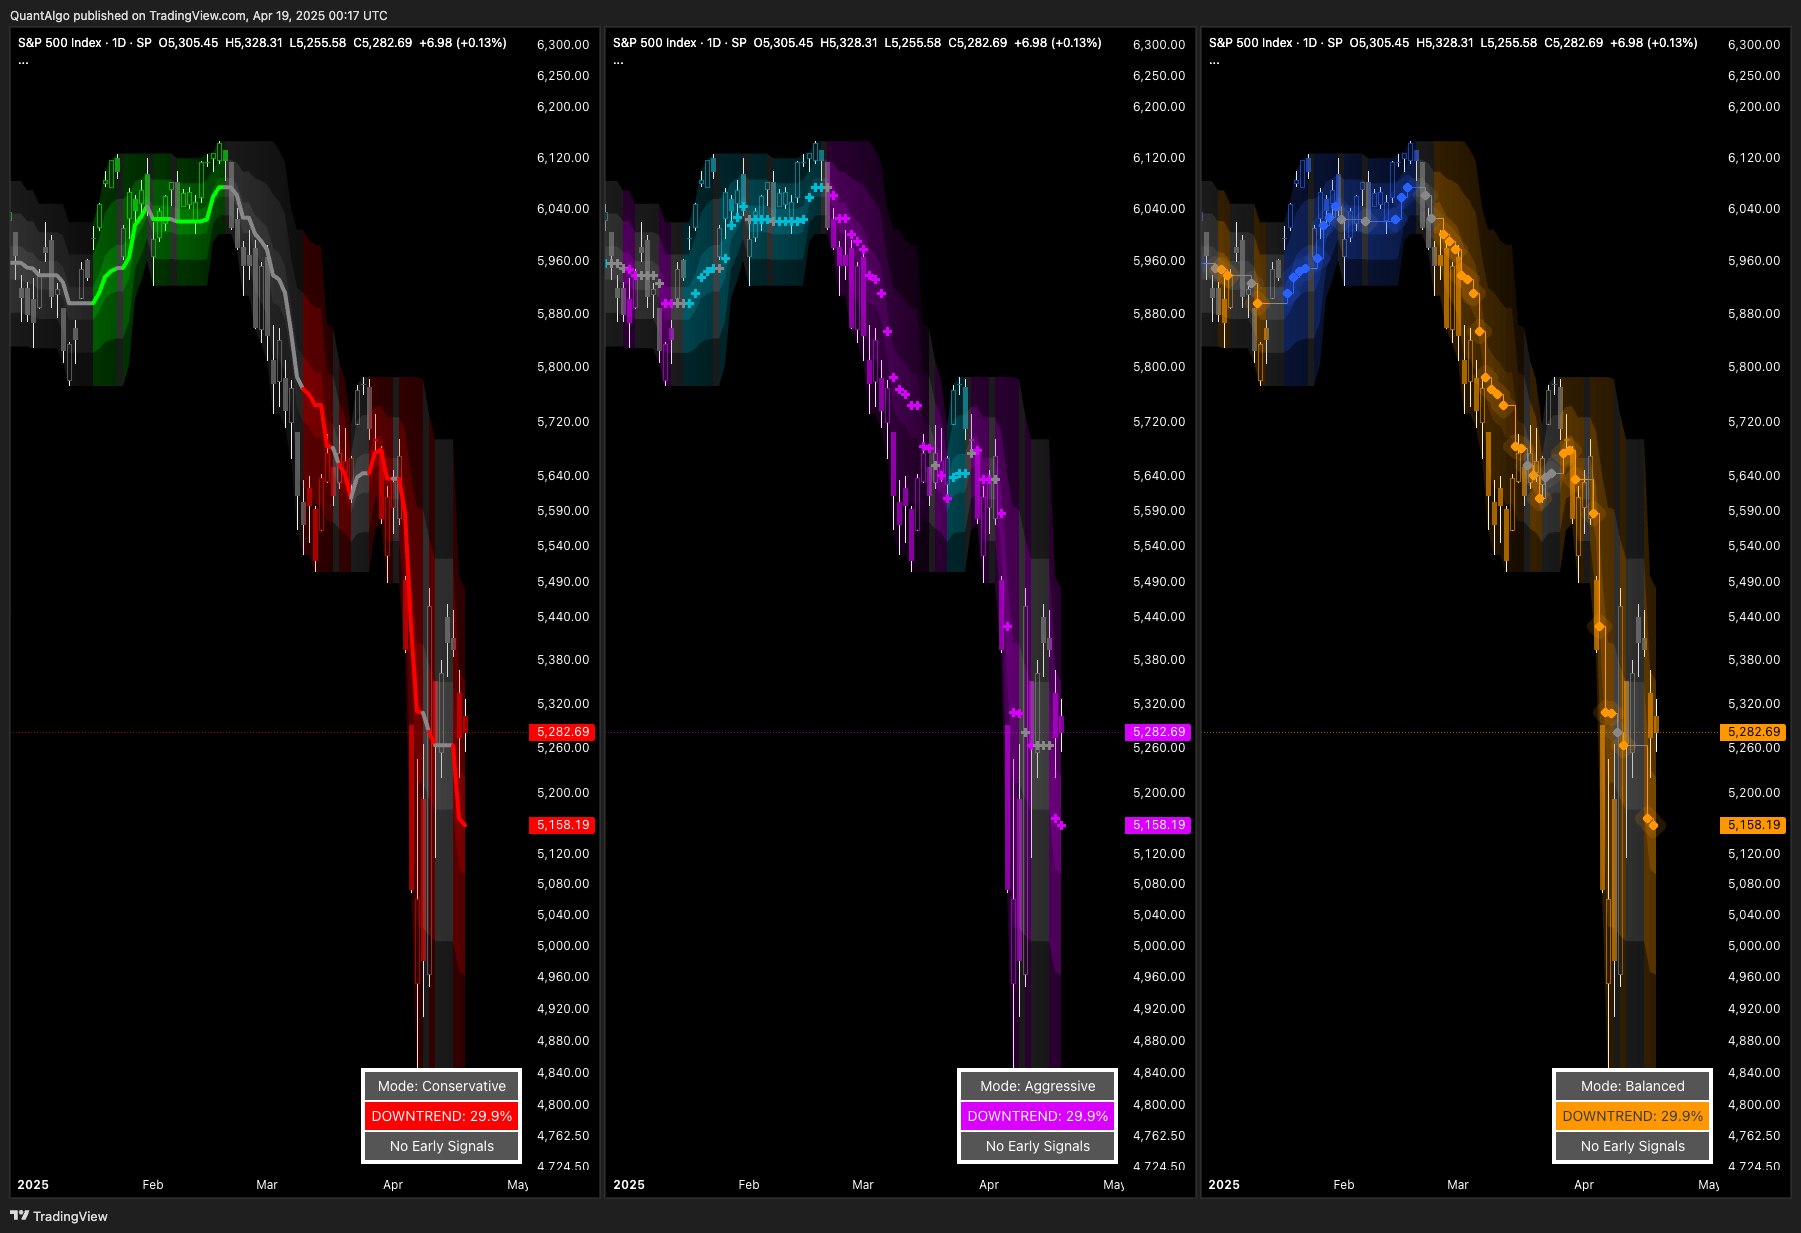Click the Apr time label in Balanced chart
The image size is (1801, 1233).
coord(1584,1185)
